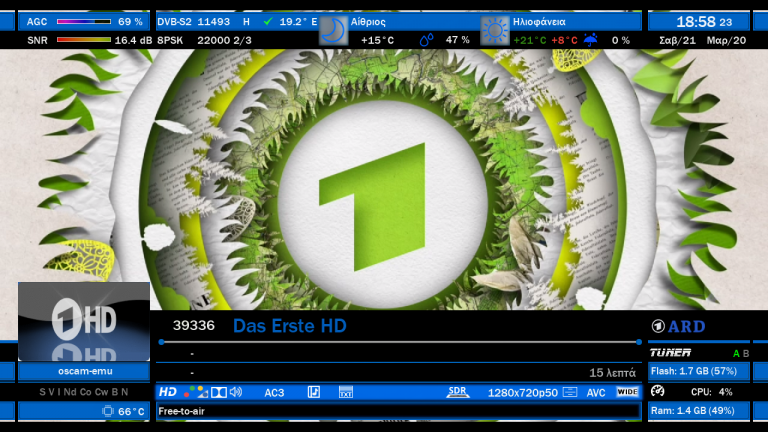
Task: Click the SNR signal quality bar
Action: (x=84, y=40)
